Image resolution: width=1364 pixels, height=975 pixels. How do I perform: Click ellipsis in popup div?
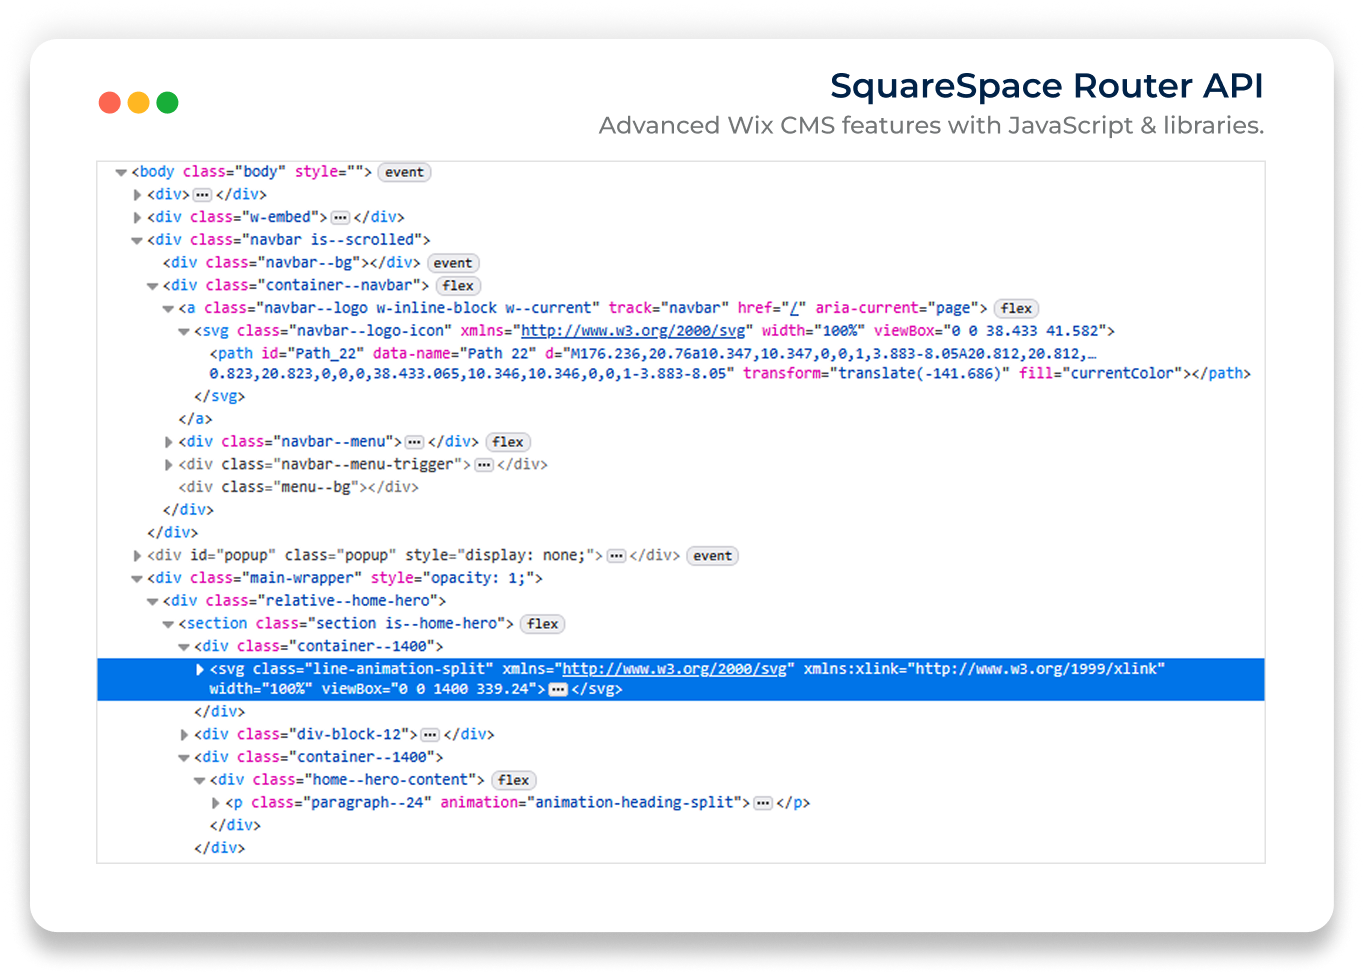click(617, 556)
